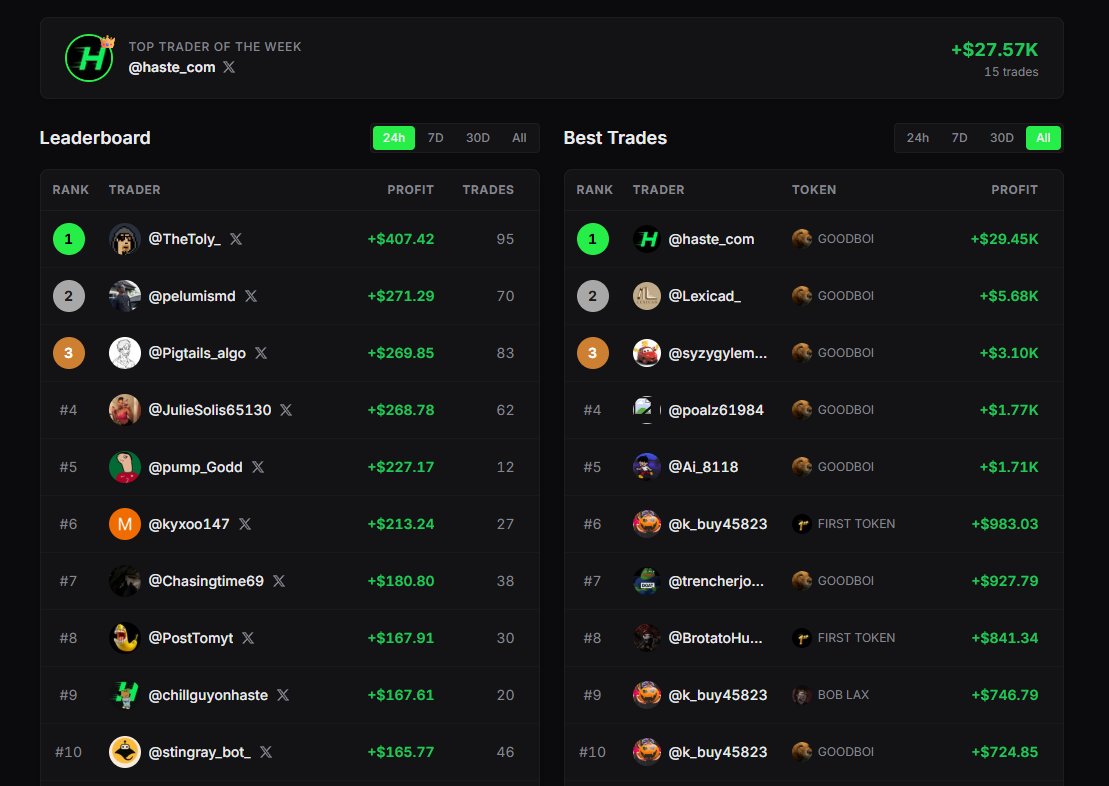The width and height of the screenshot is (1109, 786).
Task: Select Best Trades 30D time filter
Action: [x=1001, y=138]
